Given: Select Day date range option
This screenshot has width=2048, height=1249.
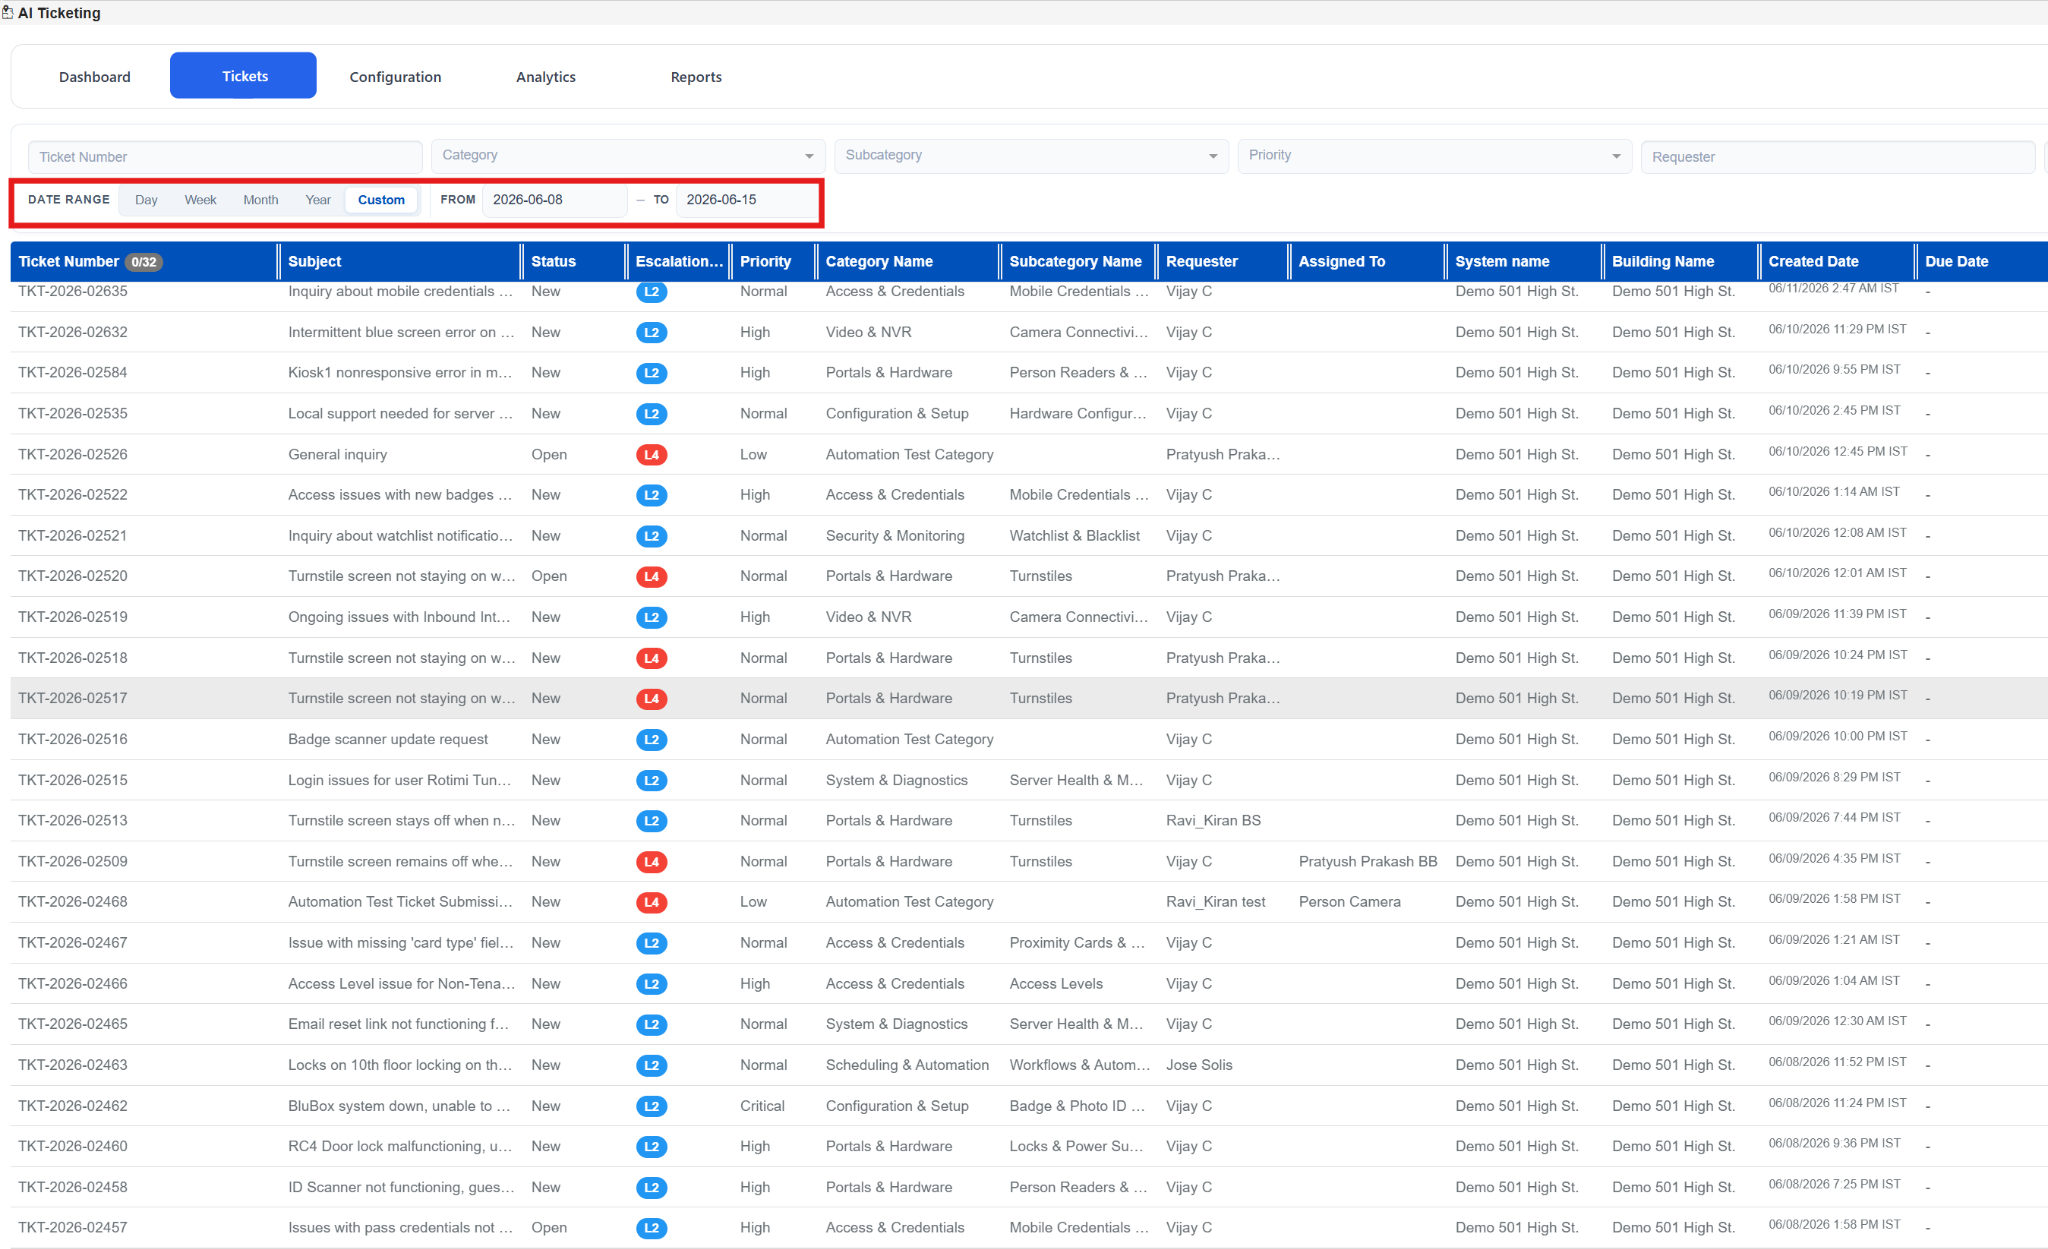Looking at the screenshot, I should [146, 200].
